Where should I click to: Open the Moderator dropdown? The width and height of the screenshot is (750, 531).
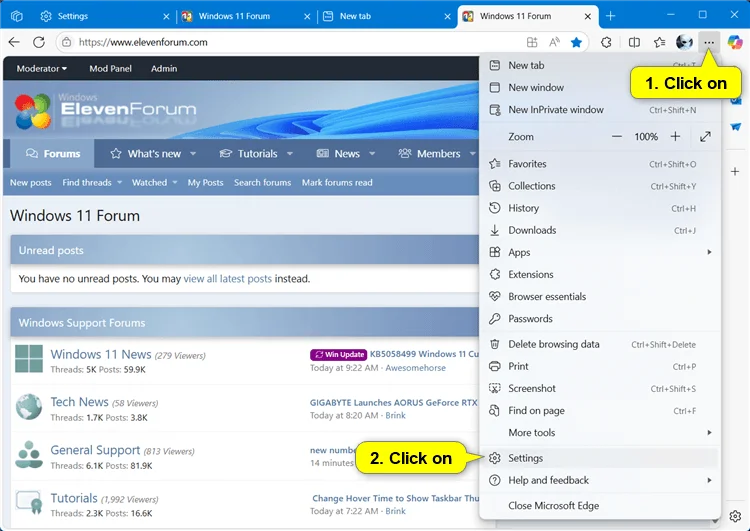tap(42, 69)
